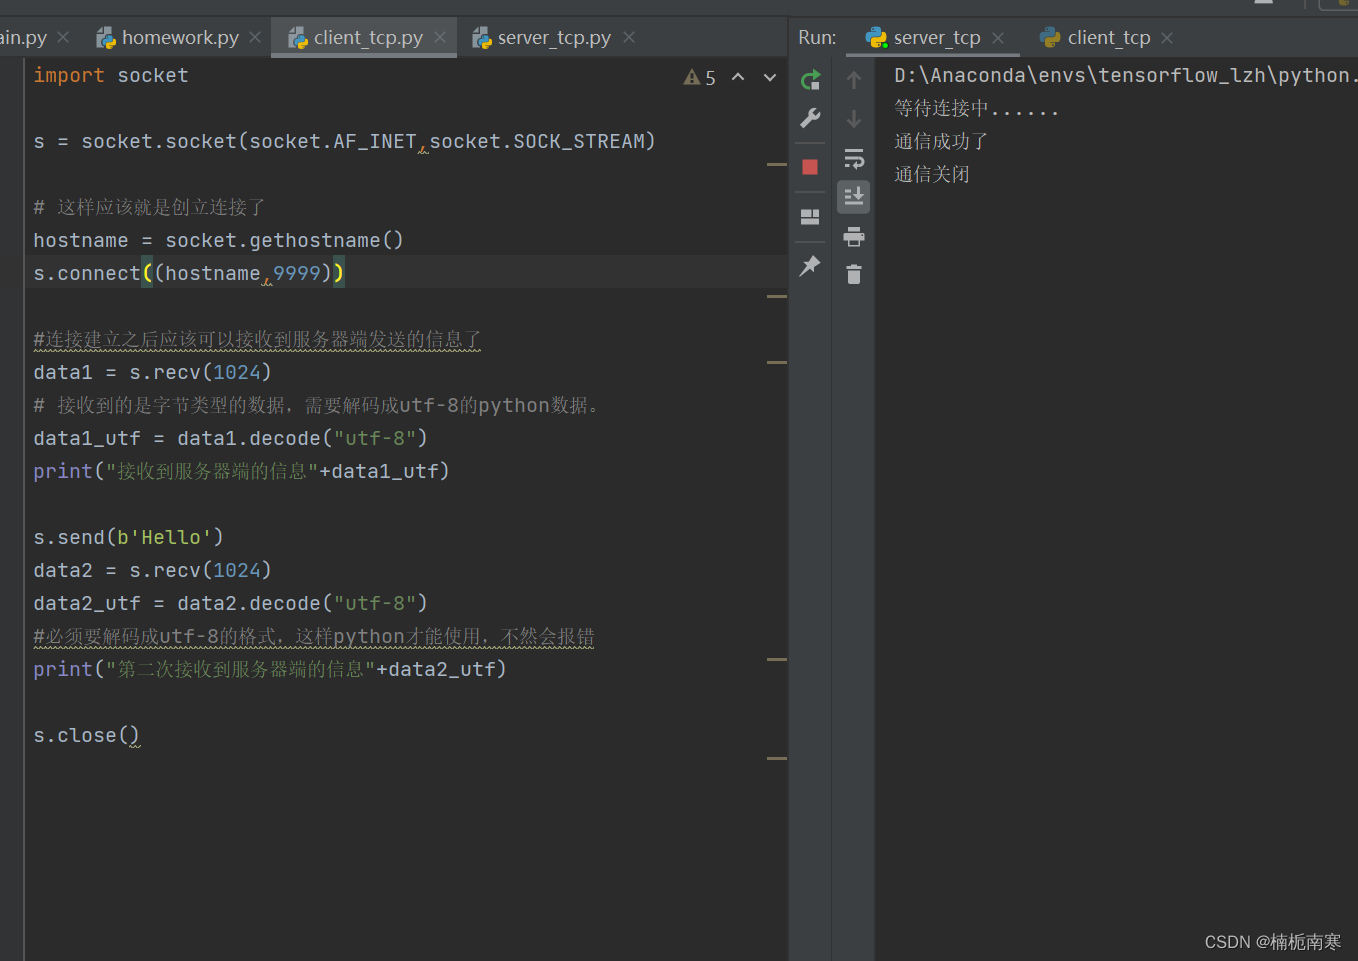Viewport: 1358px width, 961px height.
Task: Open run configuration wrench settings
Action: pos(811,118)
